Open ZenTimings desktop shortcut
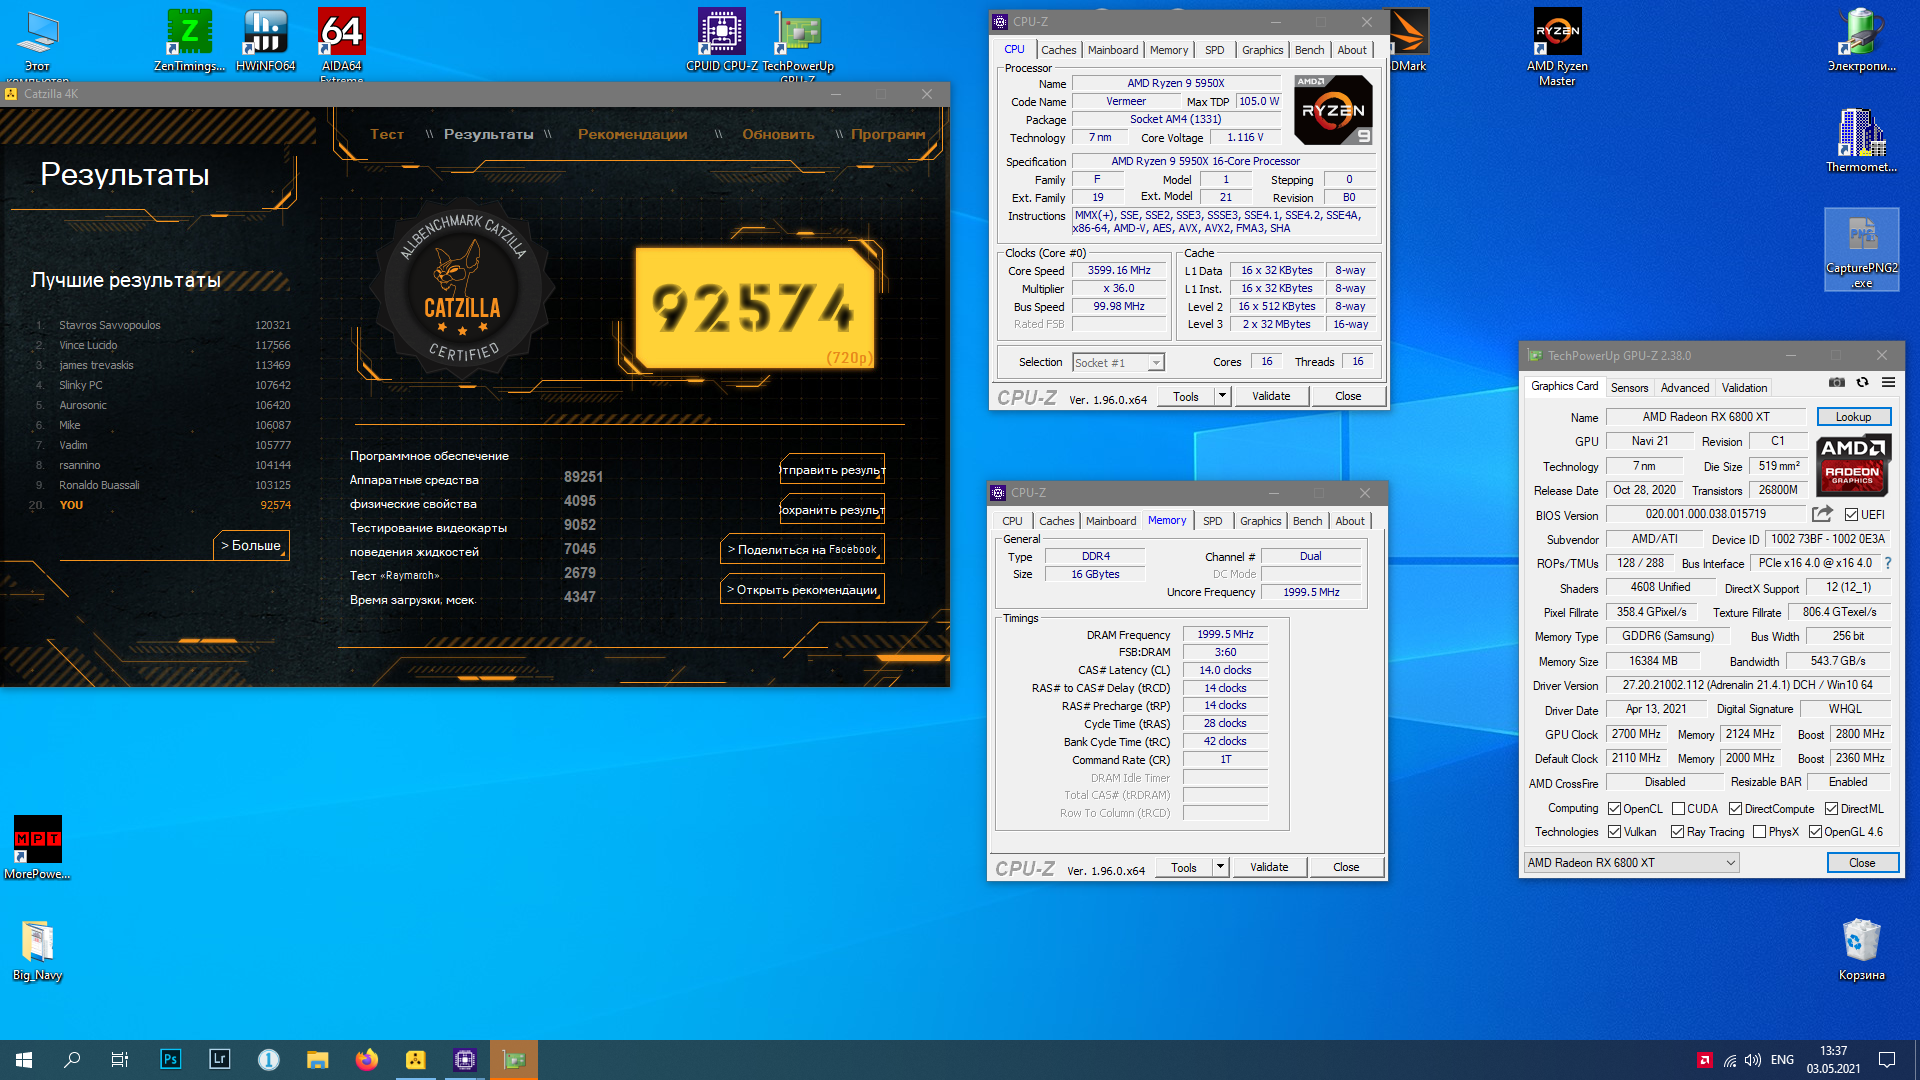The height and width of the screenshot is (1080, 1920). coord(190,40)
